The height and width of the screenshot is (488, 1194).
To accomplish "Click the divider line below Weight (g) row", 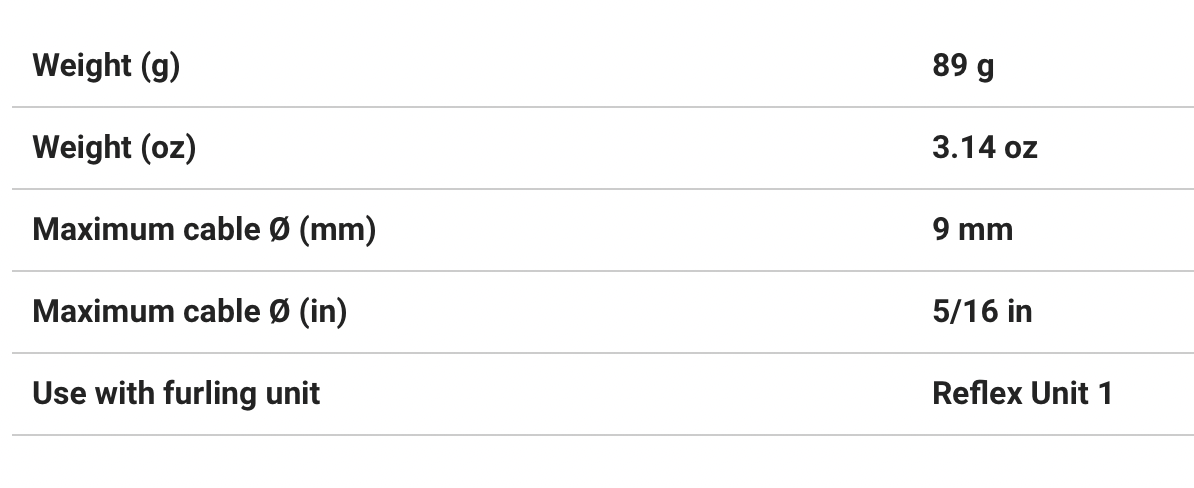I will pos(602,107).
